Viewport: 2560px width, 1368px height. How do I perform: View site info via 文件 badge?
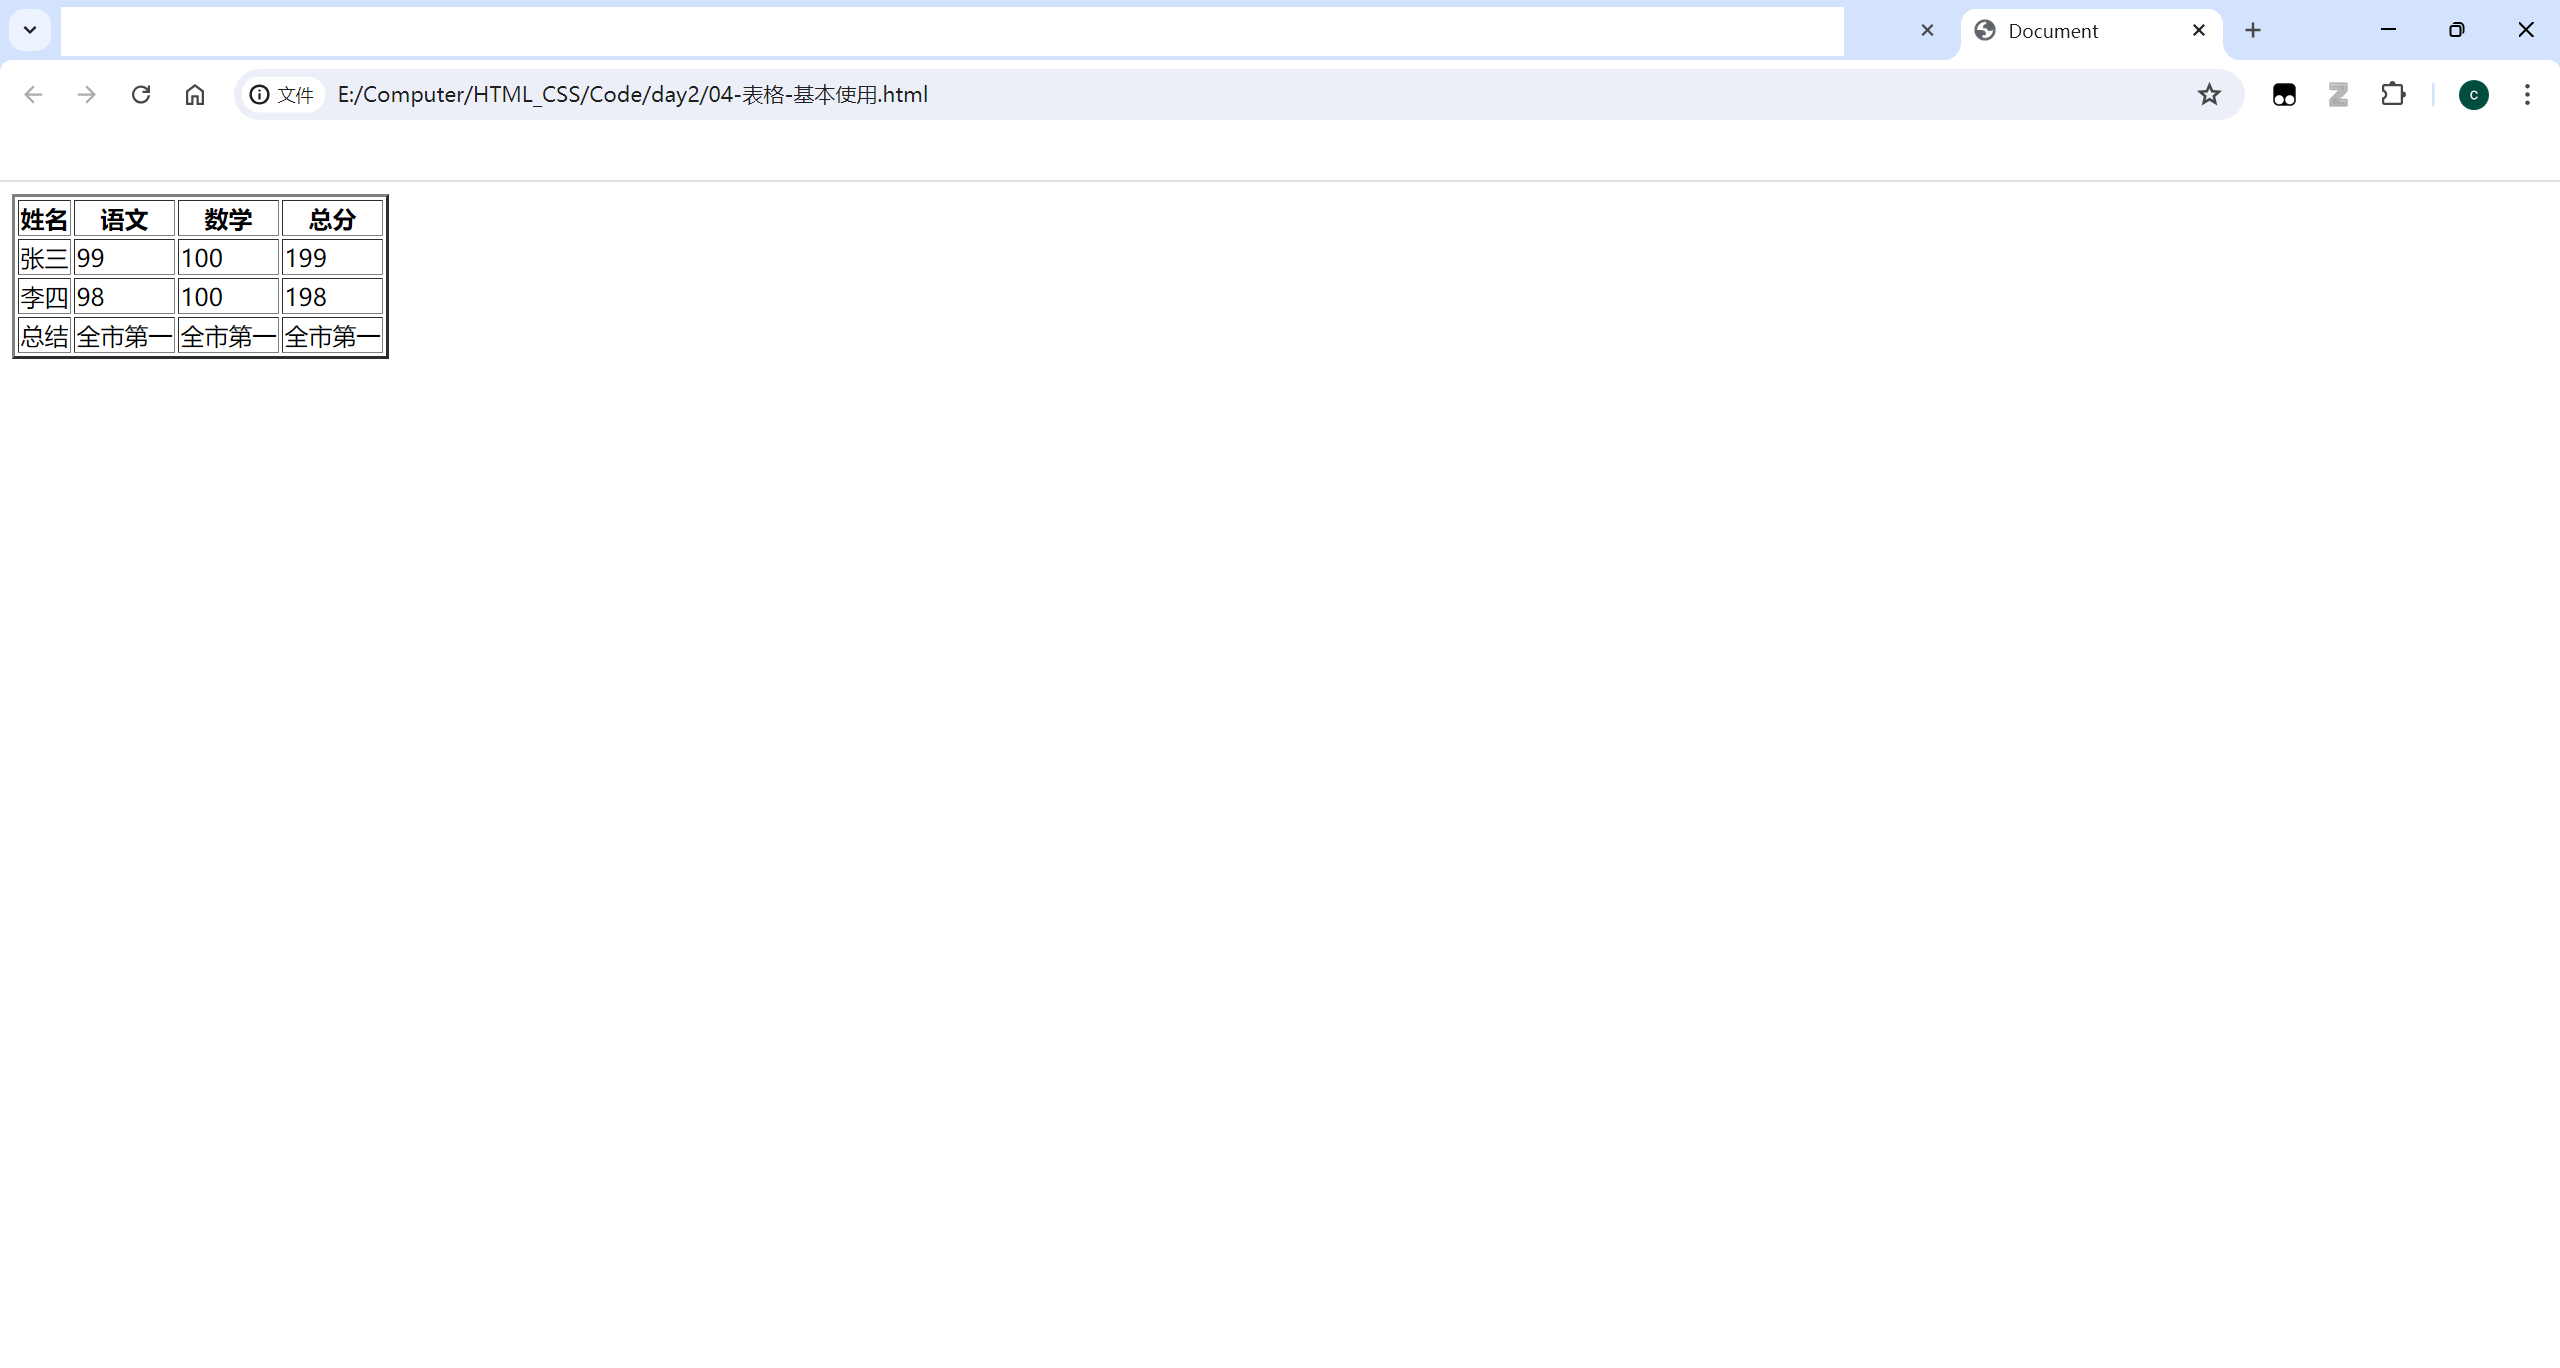pyautogui.click(x=282, y=94)
